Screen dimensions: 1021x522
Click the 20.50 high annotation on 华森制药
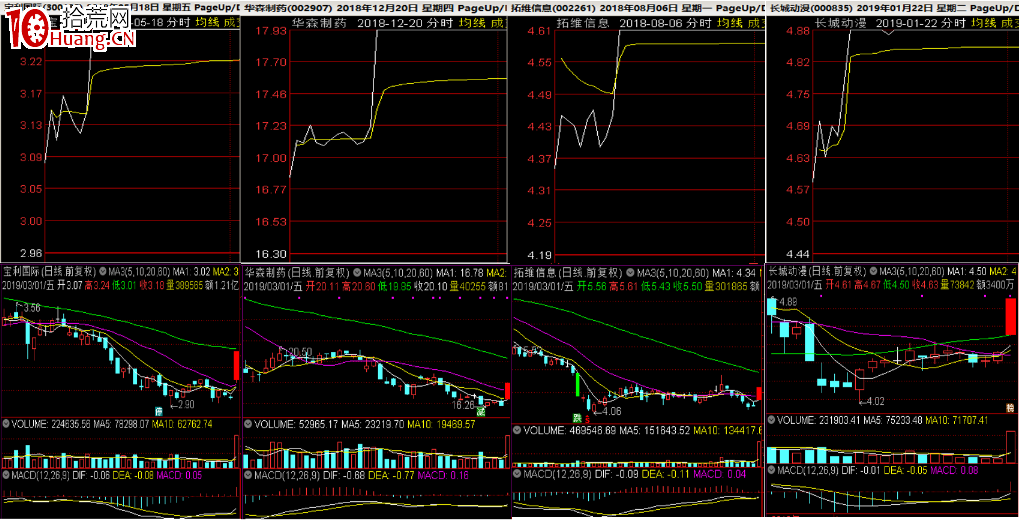[298, 352]
